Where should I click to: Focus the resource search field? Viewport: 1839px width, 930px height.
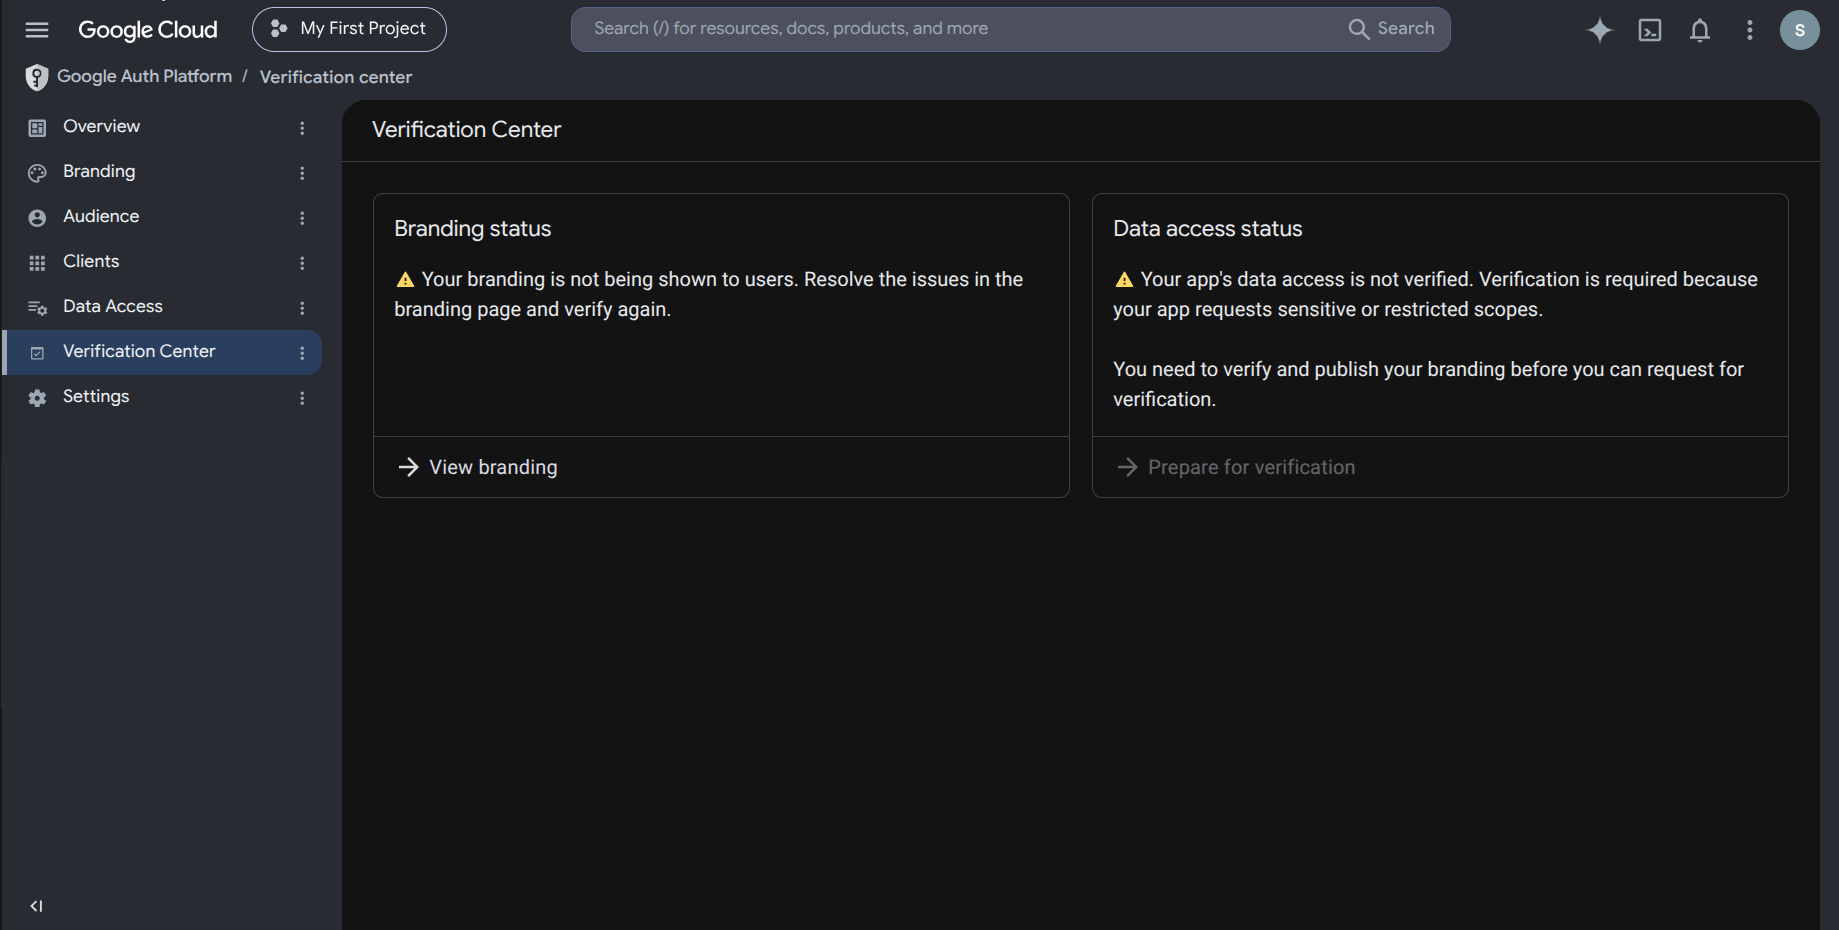coord(960,29)
